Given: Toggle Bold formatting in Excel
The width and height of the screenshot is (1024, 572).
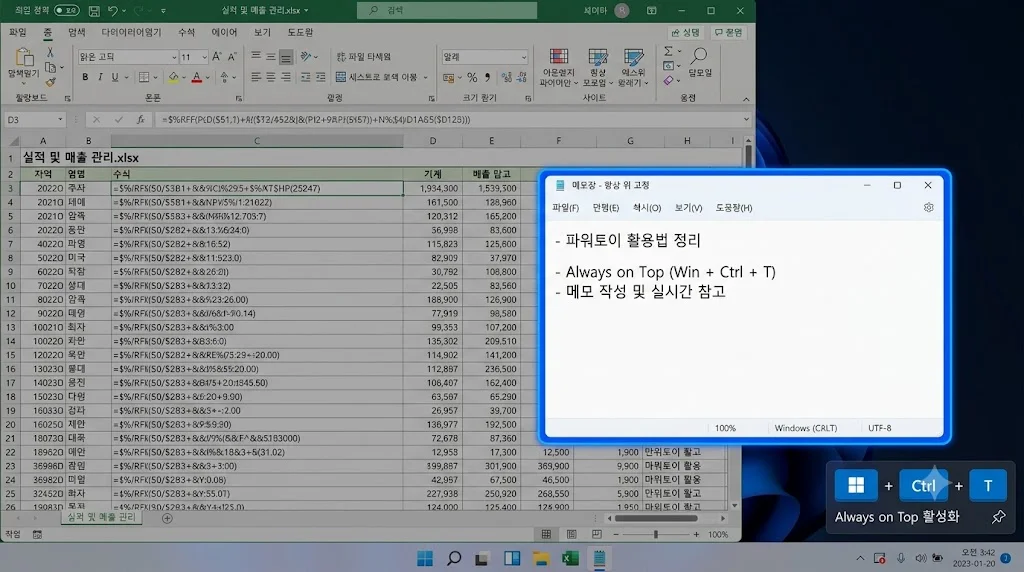Looking at the screenshot, I should pyautogui.click(x=85, y=77).
